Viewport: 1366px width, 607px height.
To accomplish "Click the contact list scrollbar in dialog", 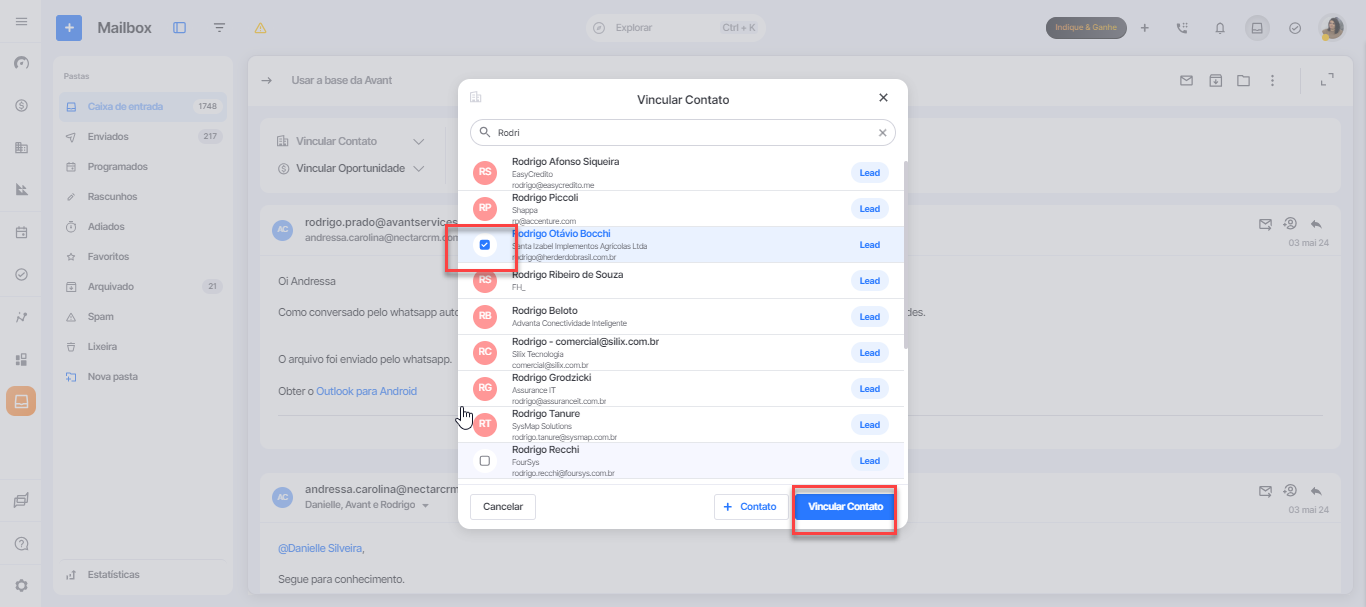I will pos(906,254).
